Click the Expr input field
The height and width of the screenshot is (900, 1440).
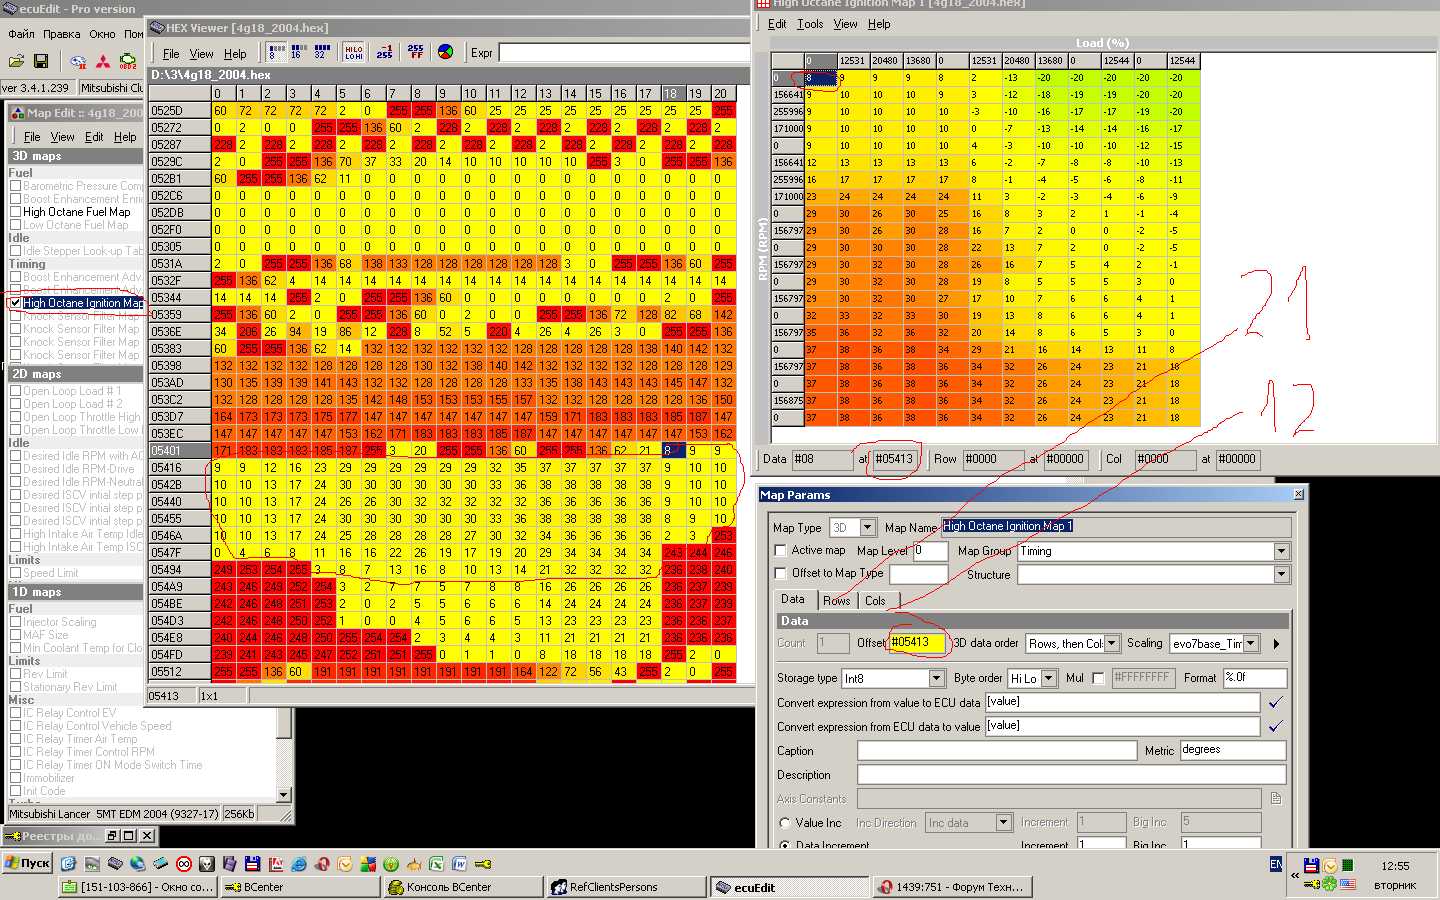click(x=622, y=52)
